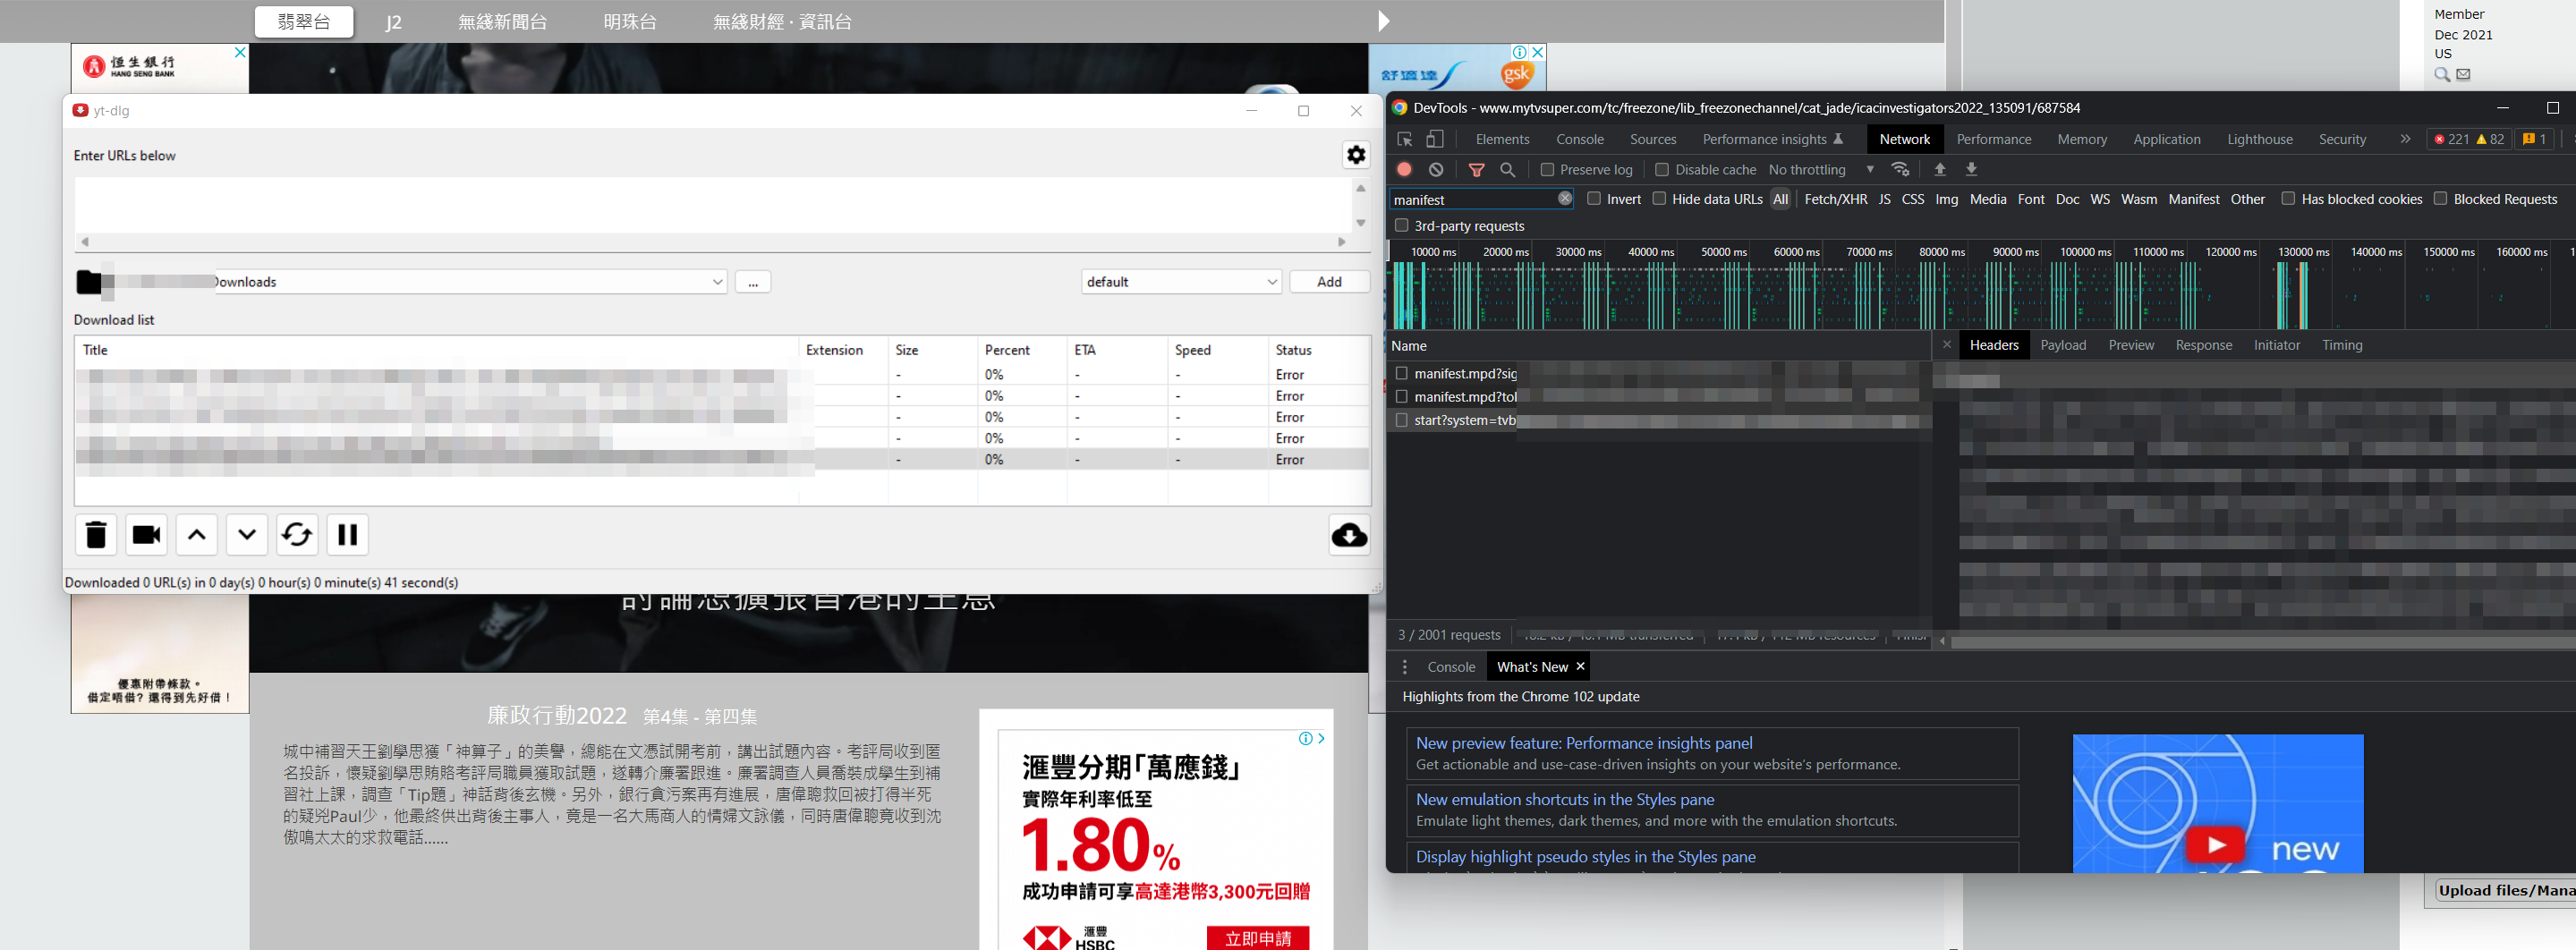
Task: Click the Add button in yt-dlg
Action: pyautogui.click(x=1329, y=282)
